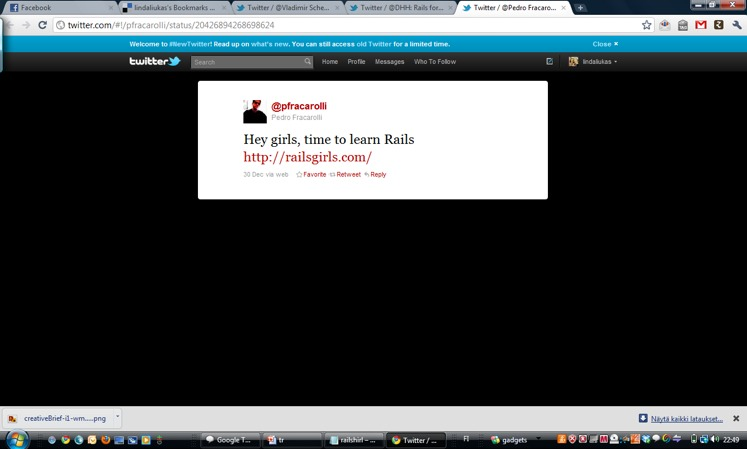Image resolution: width=747 pixels, height=449 pixels.
Task: Open the brown Z extension icon
Action: pos(718,24)
